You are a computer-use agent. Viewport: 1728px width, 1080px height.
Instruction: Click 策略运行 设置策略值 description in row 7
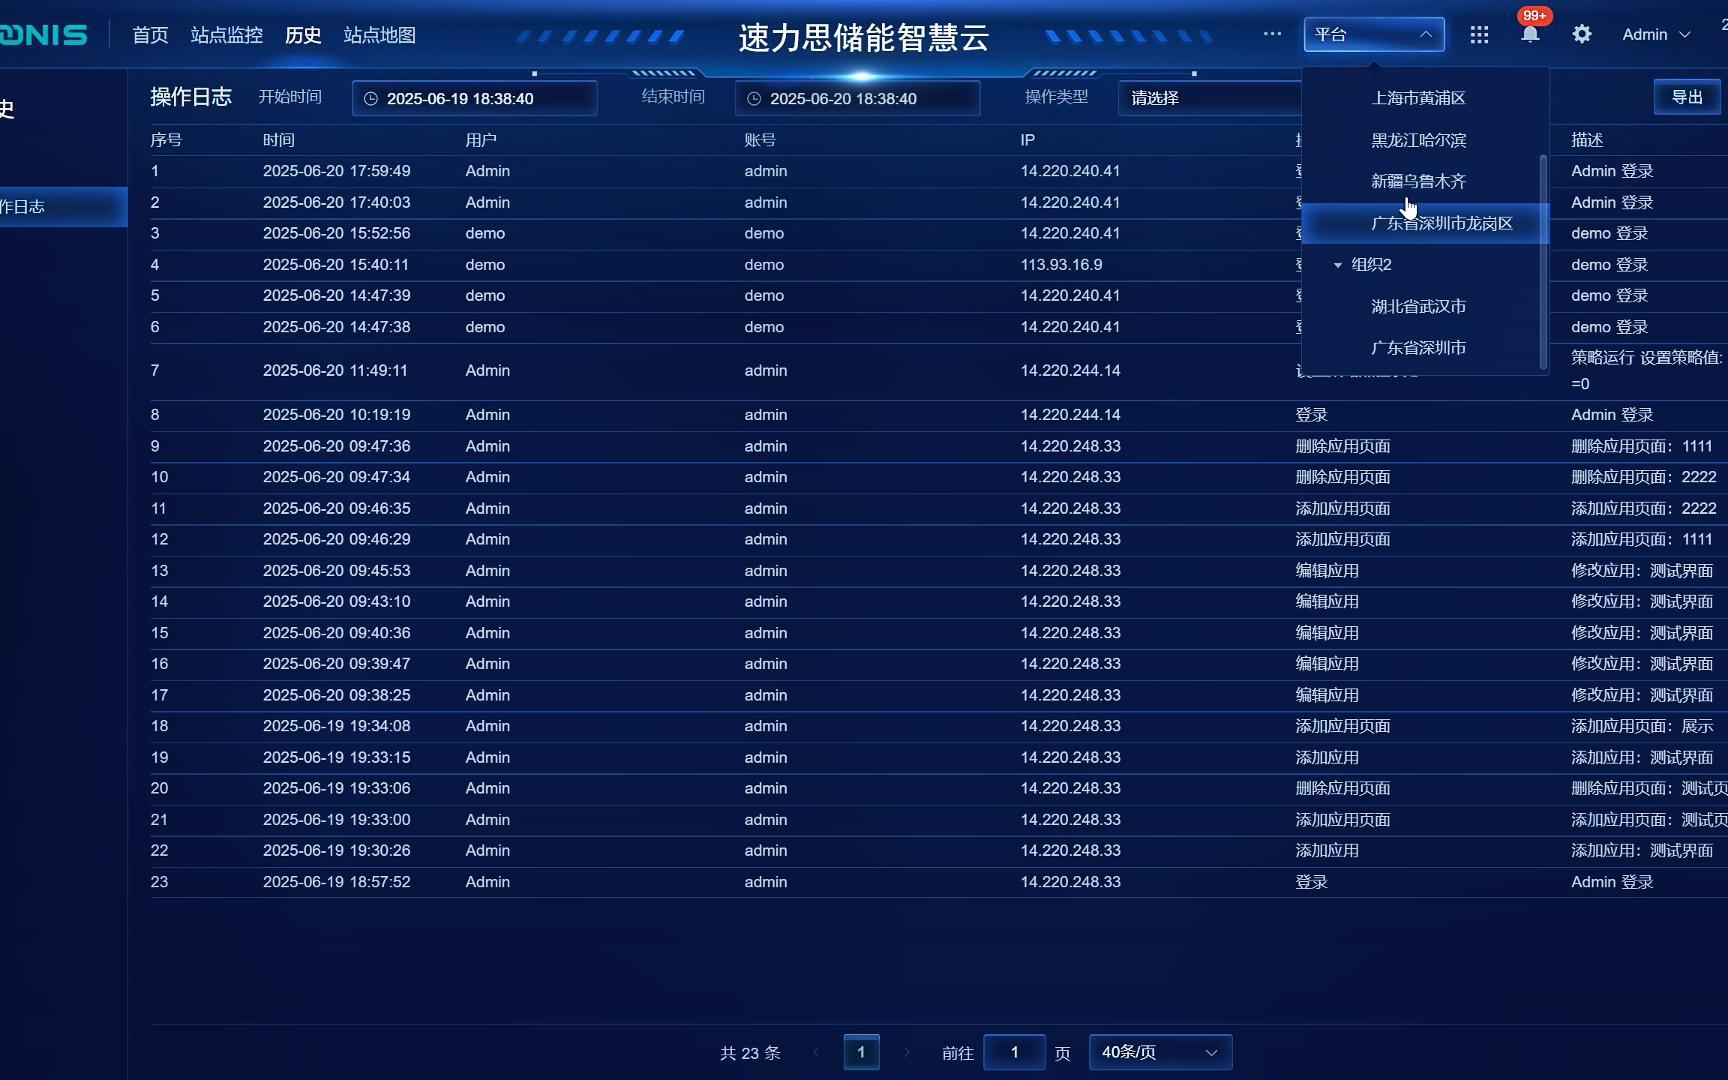pos(1647,370)
